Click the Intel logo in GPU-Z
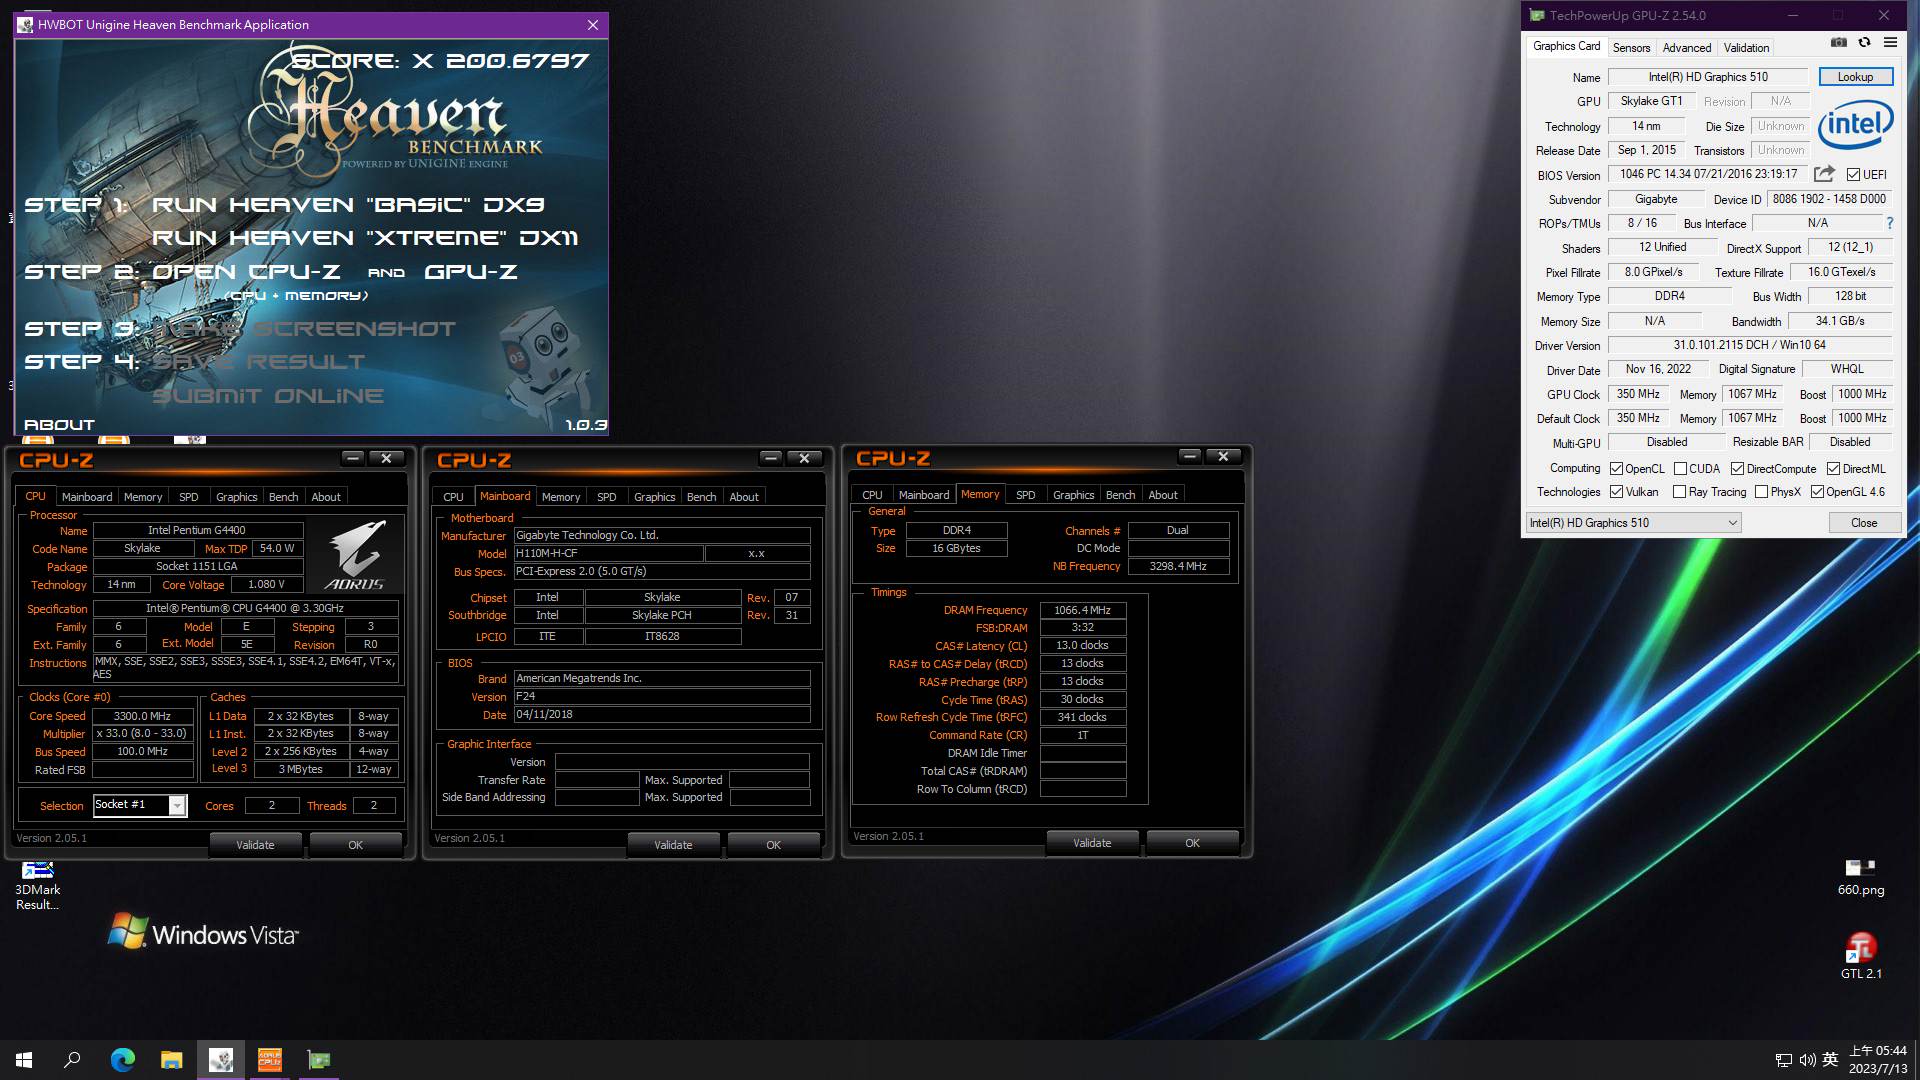 (x=1856, y=125)
